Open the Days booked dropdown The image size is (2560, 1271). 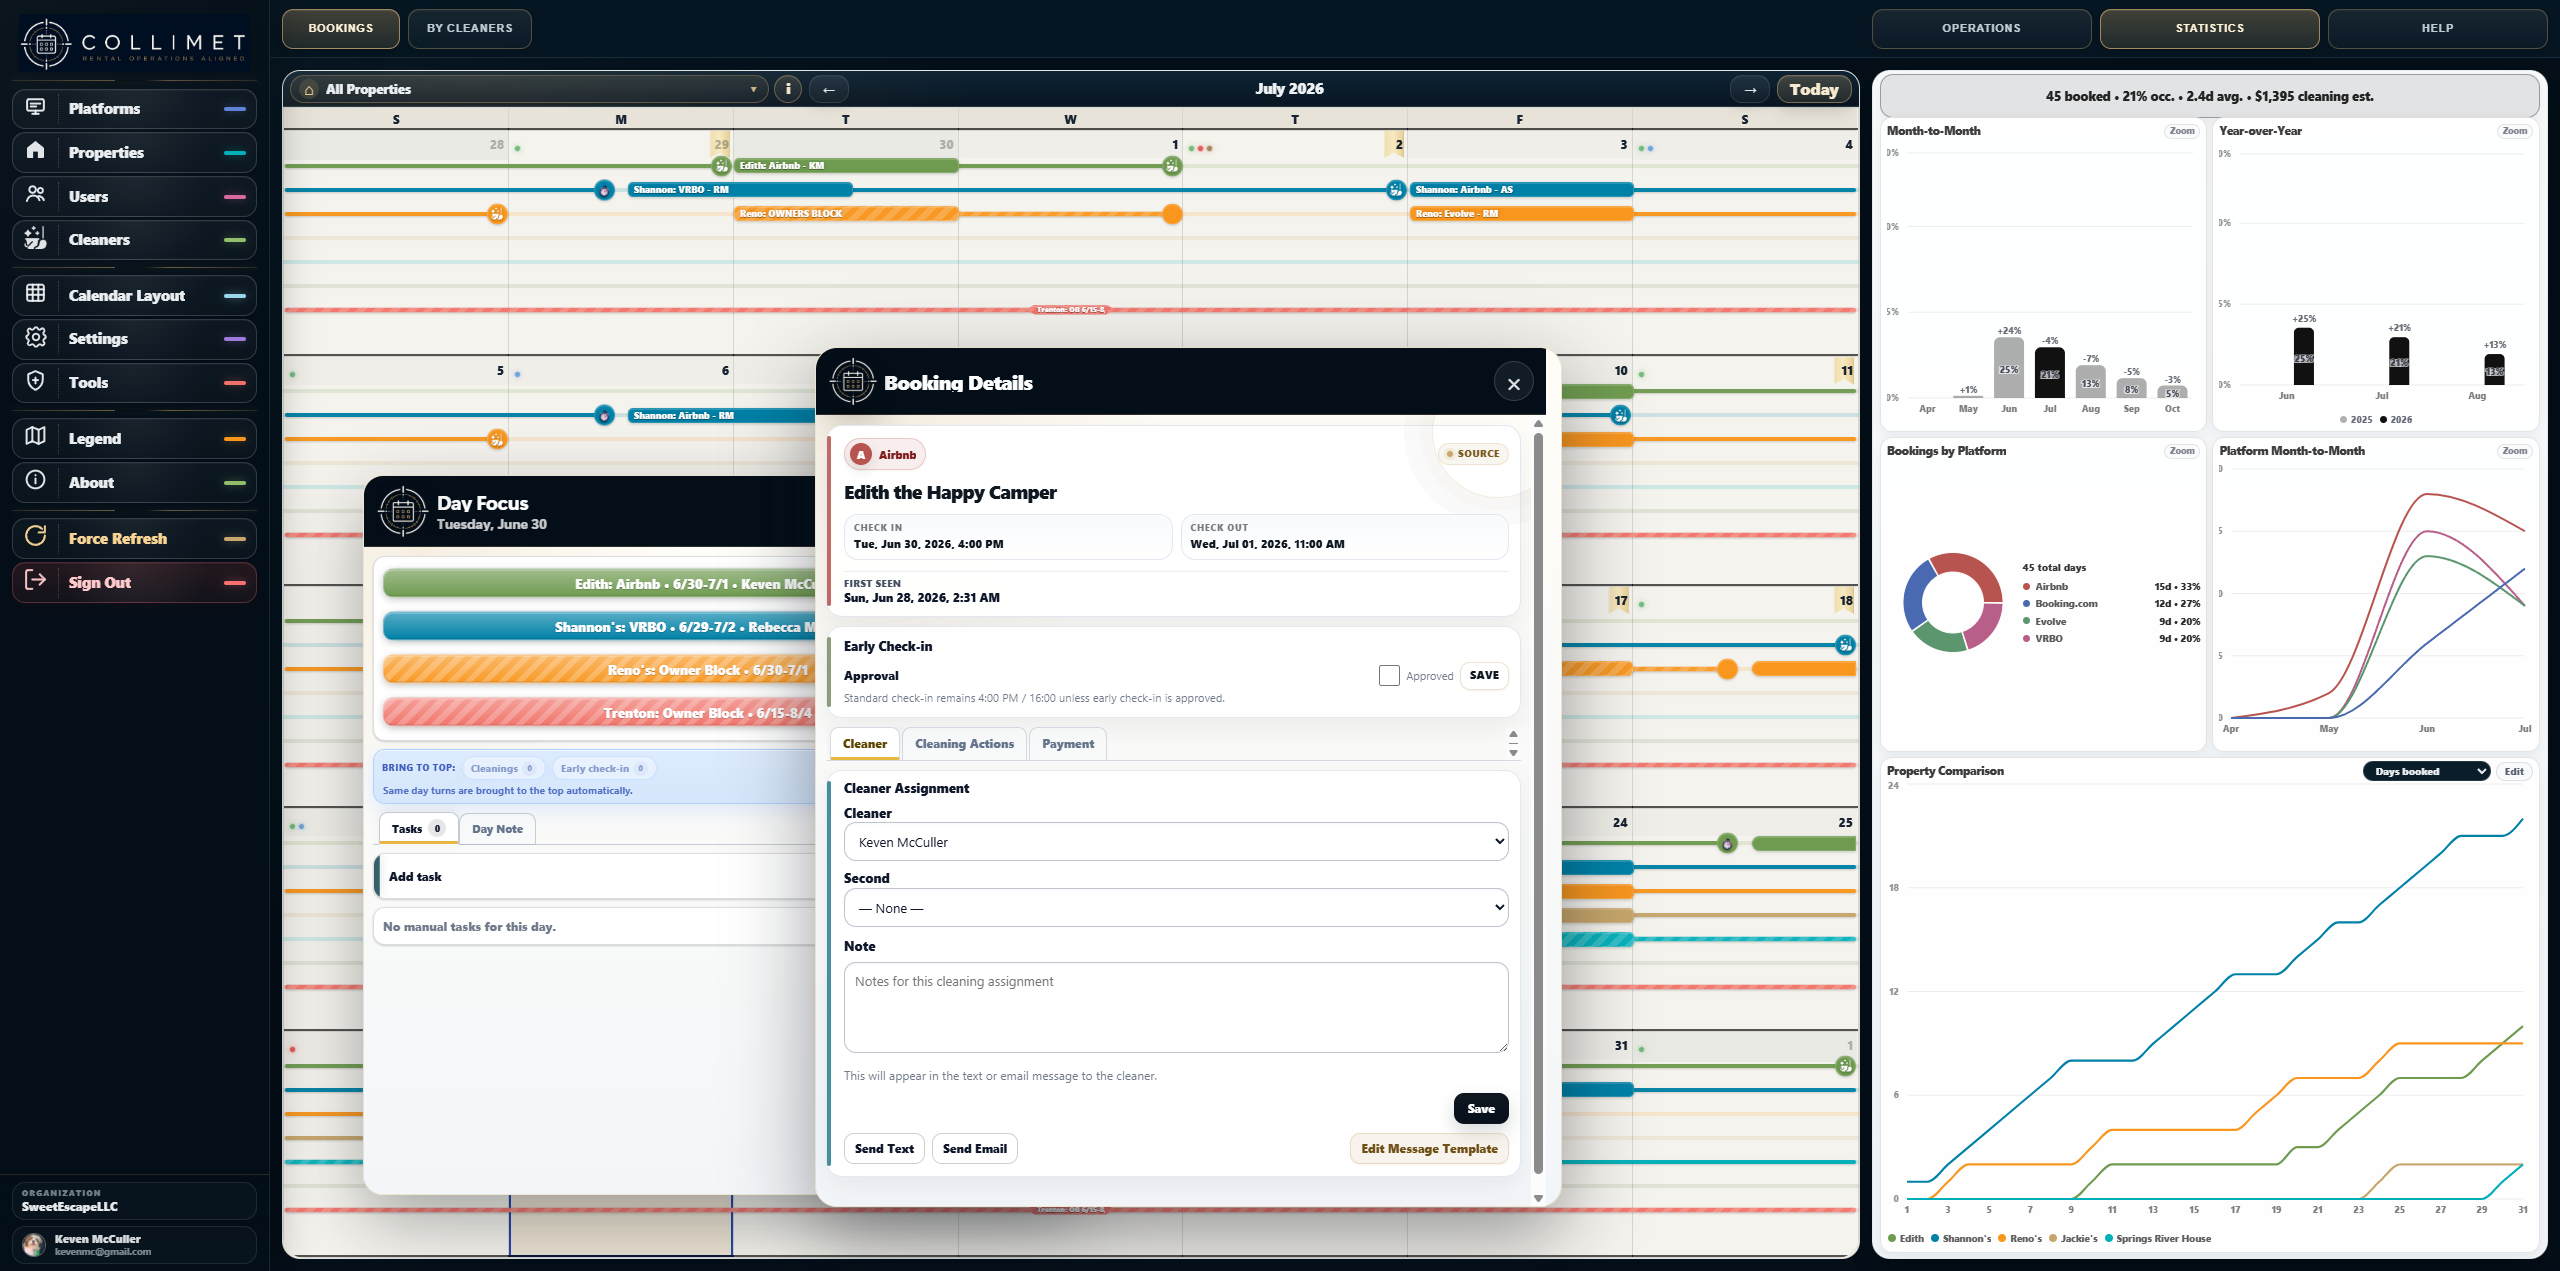coord(2426,772)
